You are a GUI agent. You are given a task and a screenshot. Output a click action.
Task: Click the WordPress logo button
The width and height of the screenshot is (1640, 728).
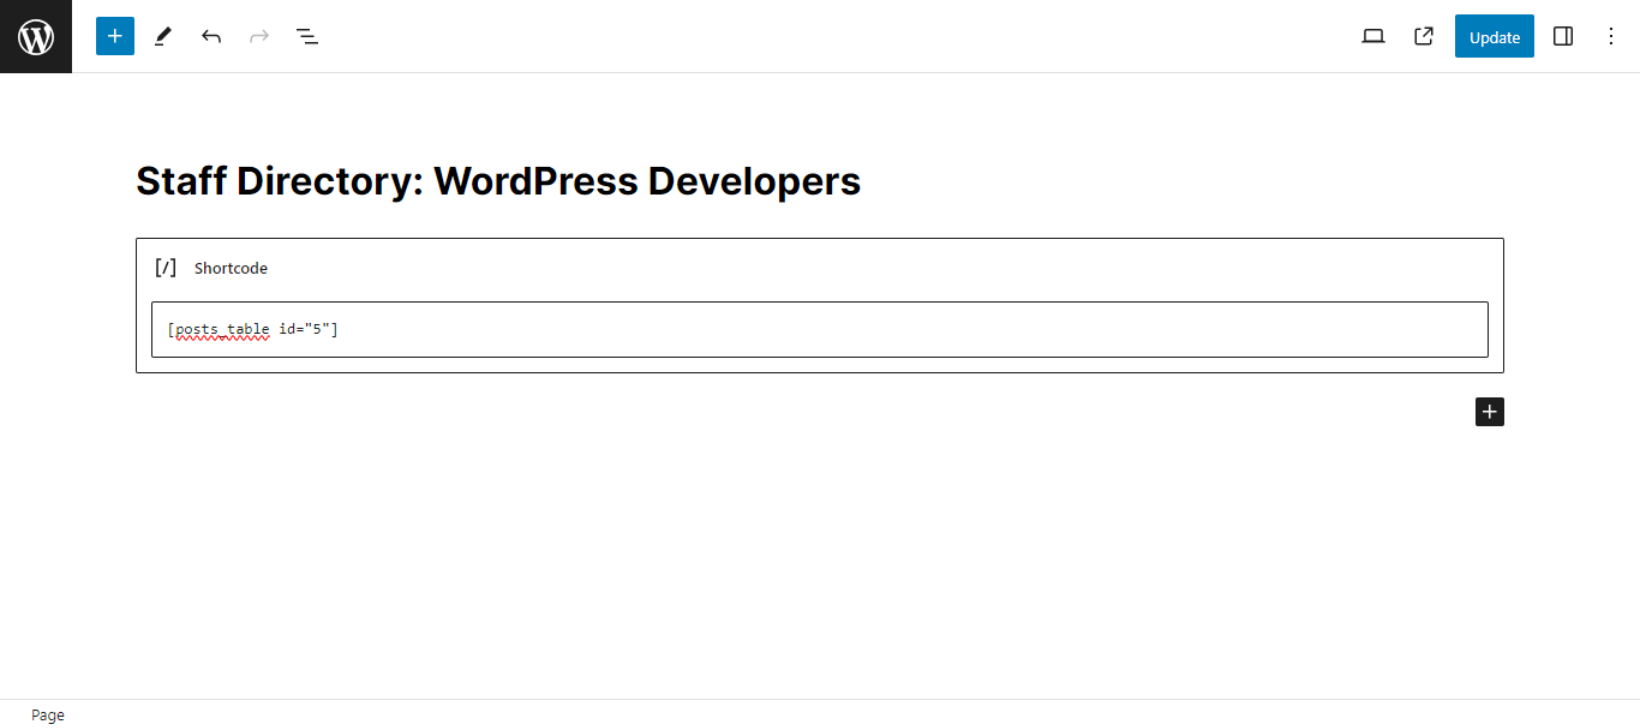coord(36,36)
